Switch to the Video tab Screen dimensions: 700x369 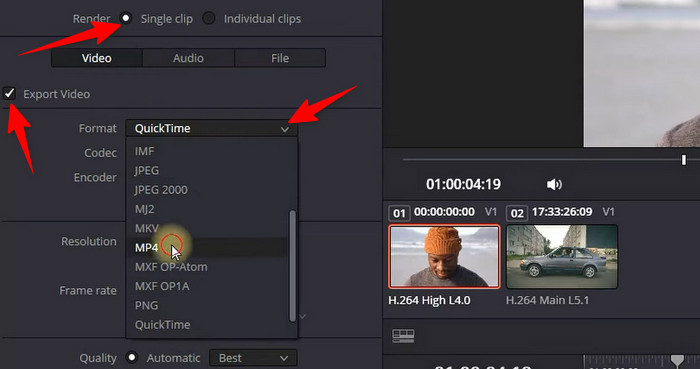click(x=96, y=58)
